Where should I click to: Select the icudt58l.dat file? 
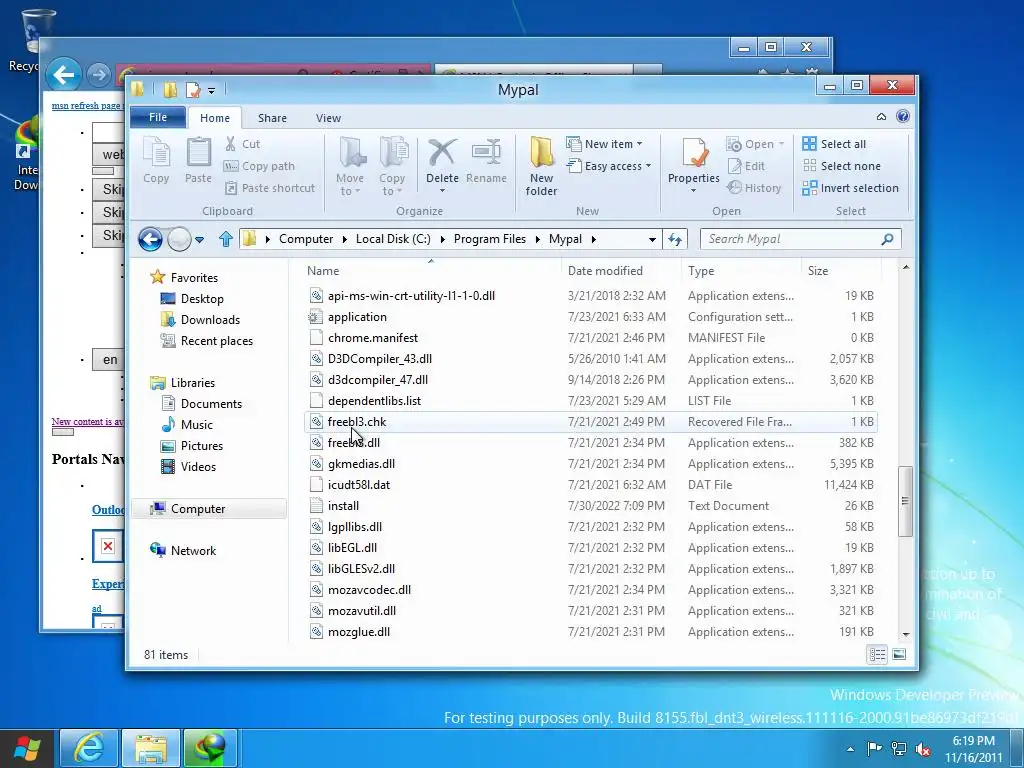[591, 485]
